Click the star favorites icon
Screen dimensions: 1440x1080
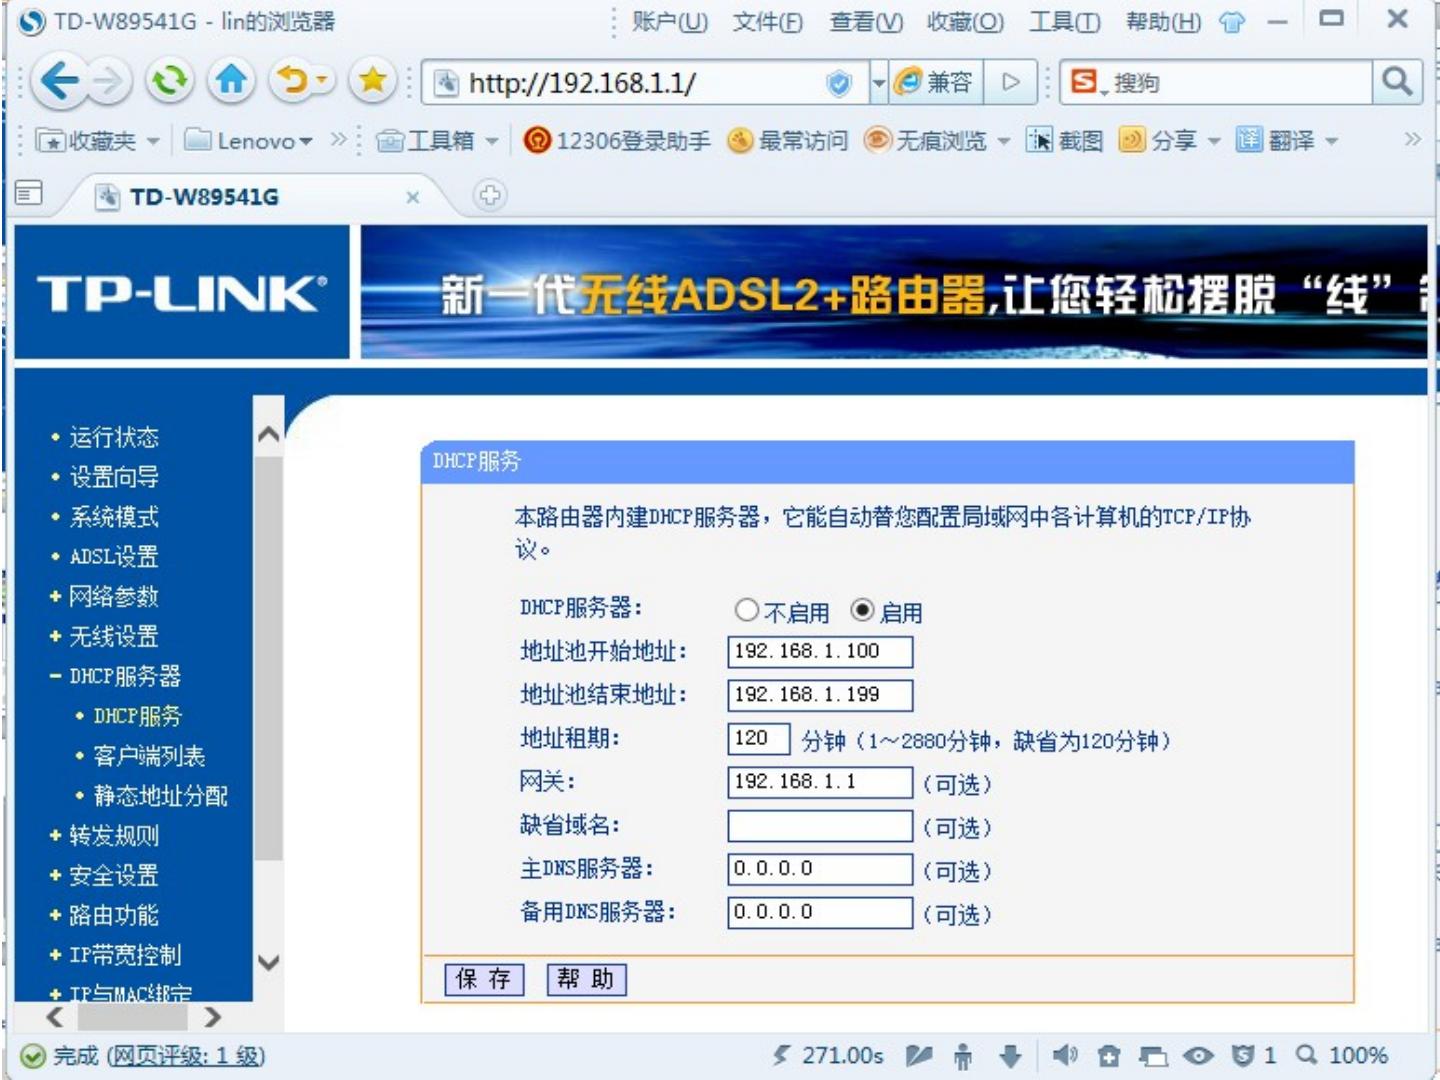pyautogui.click(x=372, y=82)
